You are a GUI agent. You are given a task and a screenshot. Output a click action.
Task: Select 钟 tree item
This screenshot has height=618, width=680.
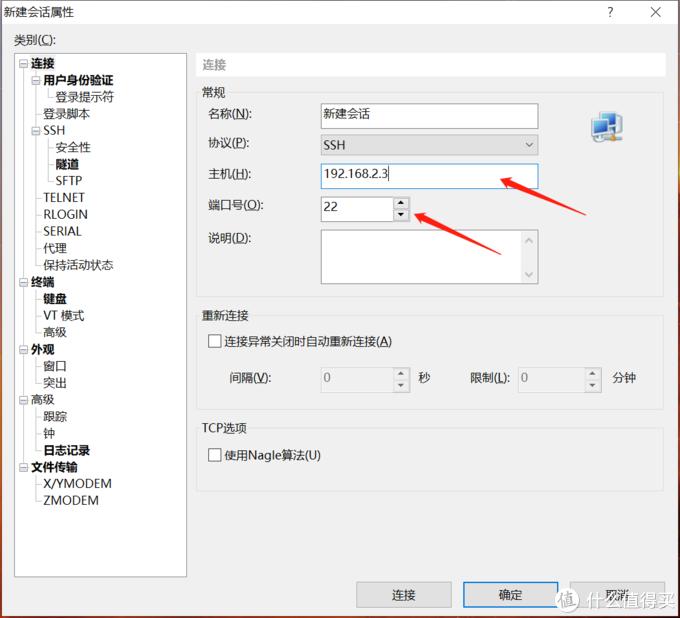pyautogui.click(x=49, y=434)
